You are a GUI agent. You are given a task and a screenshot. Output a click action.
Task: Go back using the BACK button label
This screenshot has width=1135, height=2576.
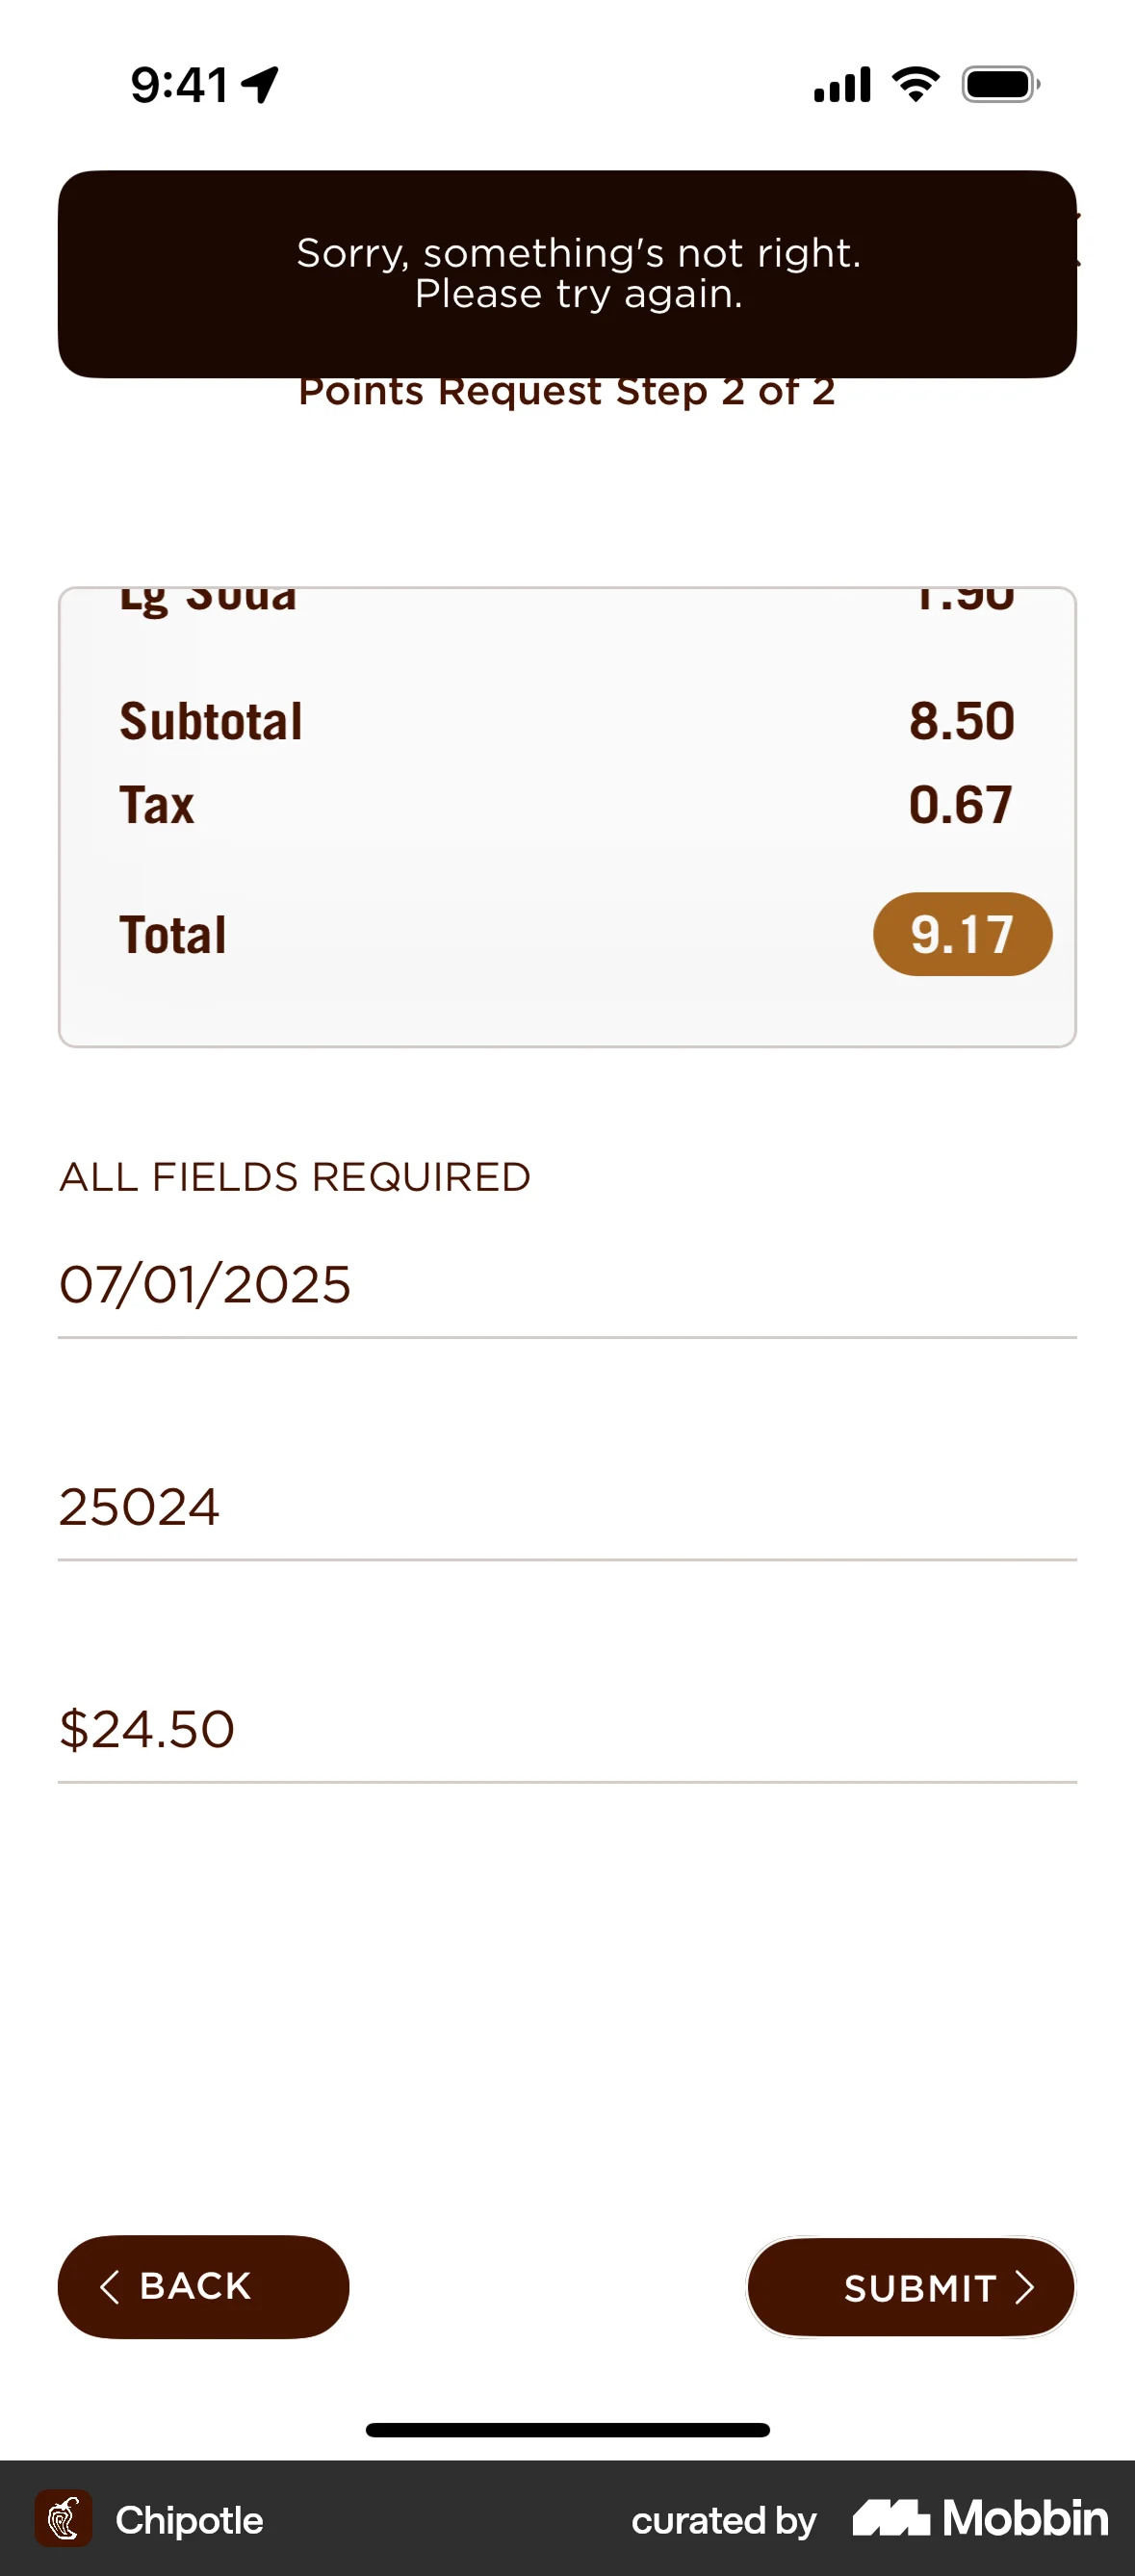[x=196, y=2286]
